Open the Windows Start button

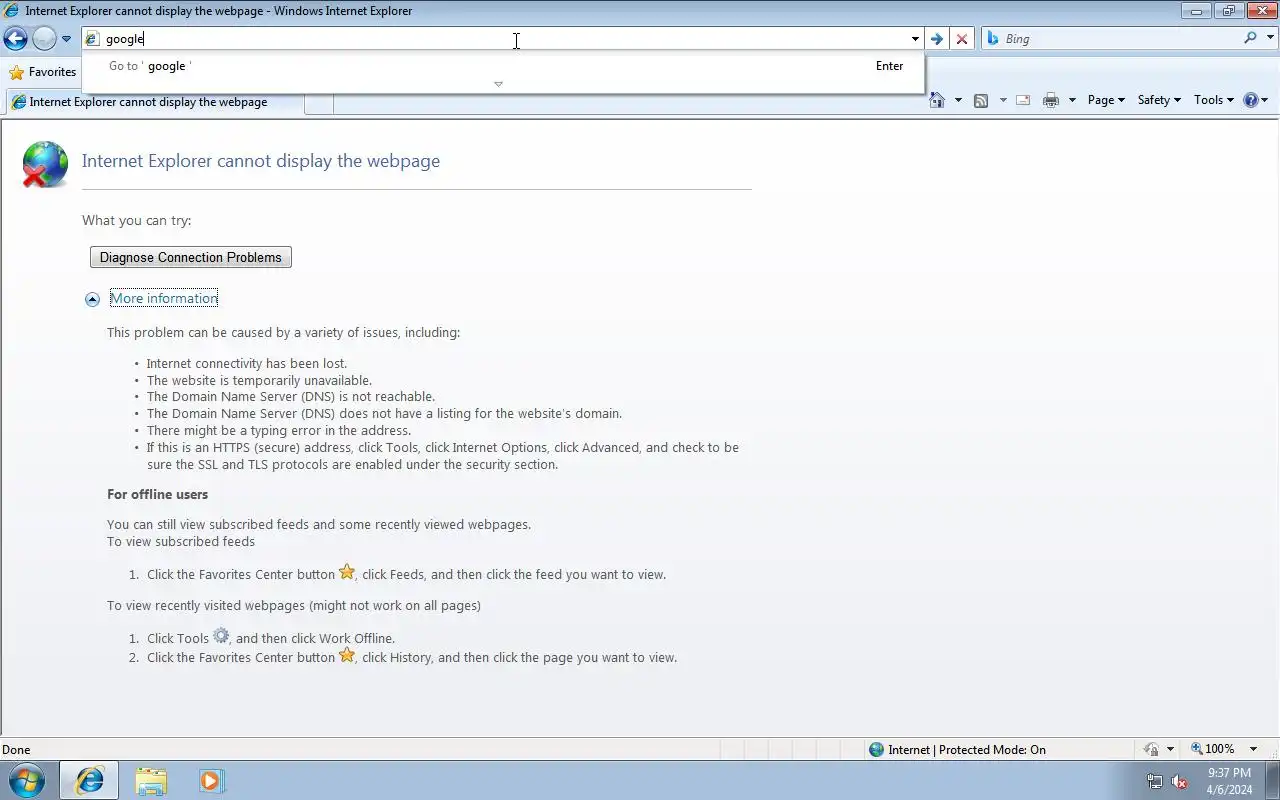27,780
